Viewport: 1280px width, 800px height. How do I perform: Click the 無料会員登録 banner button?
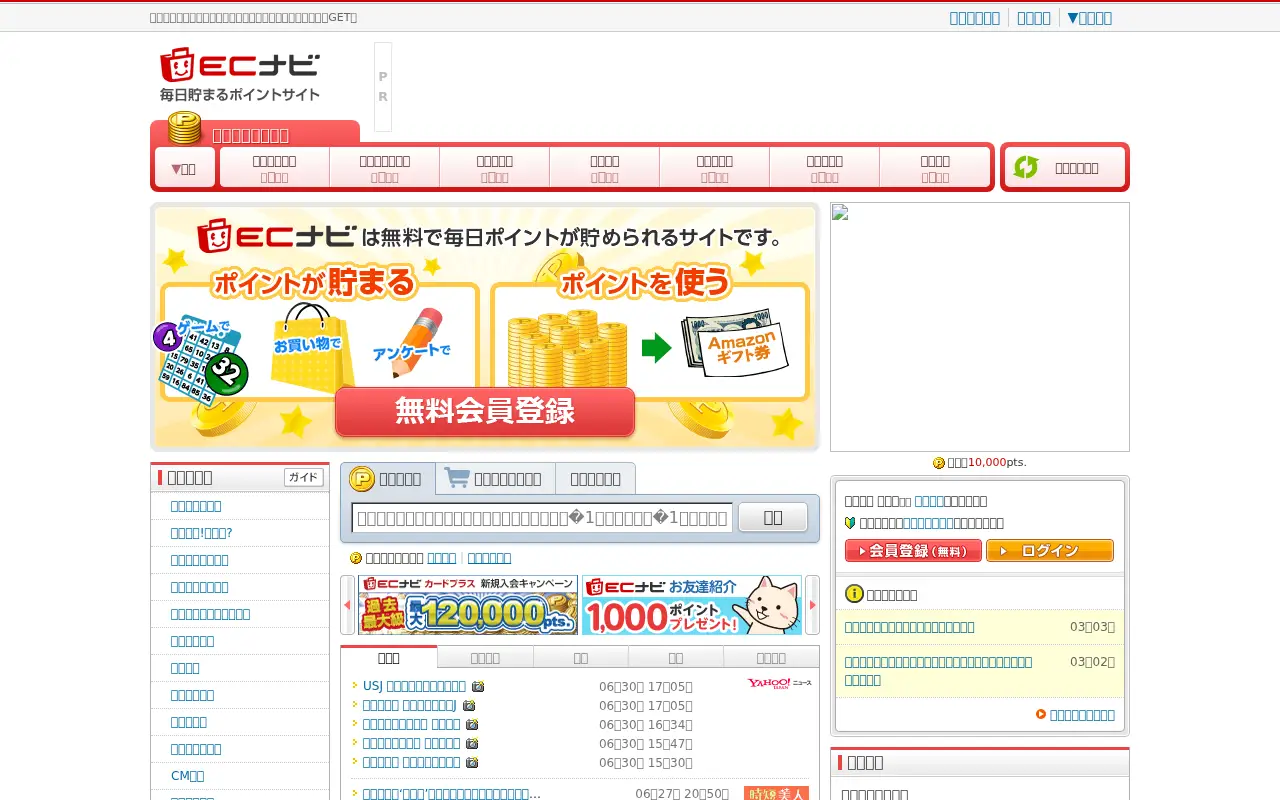(485, 412)
